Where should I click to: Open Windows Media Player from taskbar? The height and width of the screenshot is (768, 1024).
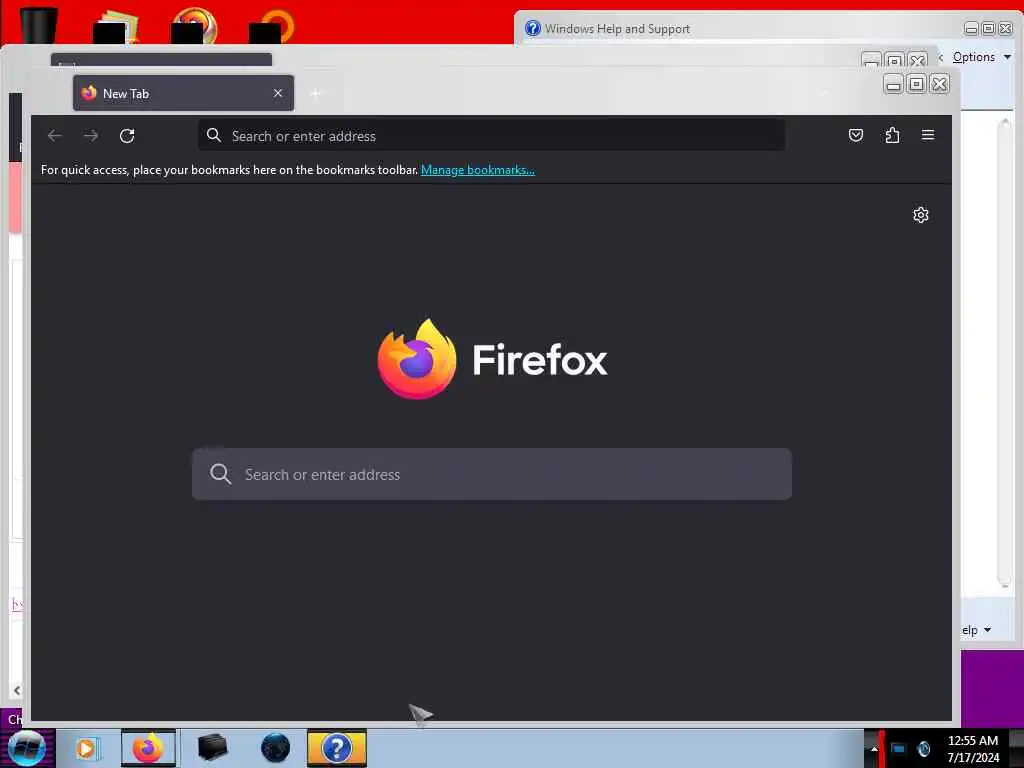click(x=86, y=748)
